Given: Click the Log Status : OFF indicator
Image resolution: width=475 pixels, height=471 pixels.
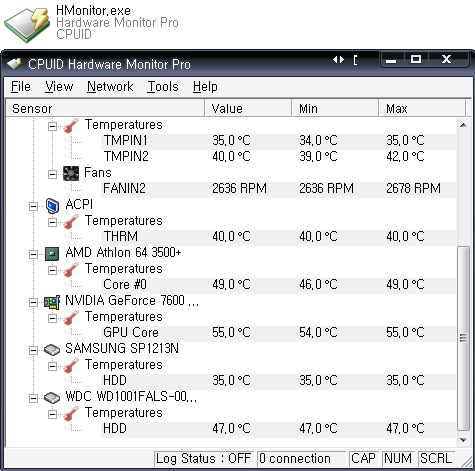Looking at the screenshot, I should (203, 459).
